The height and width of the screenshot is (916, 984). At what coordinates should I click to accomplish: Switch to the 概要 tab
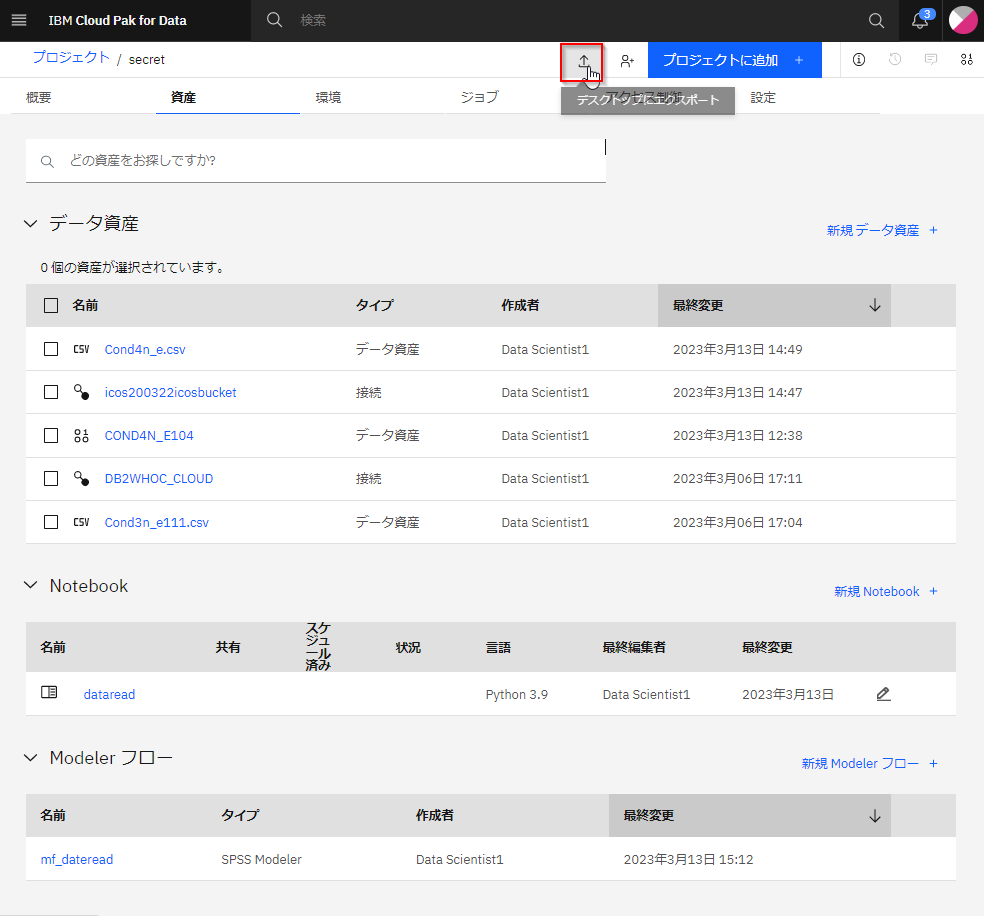(39, 97)
